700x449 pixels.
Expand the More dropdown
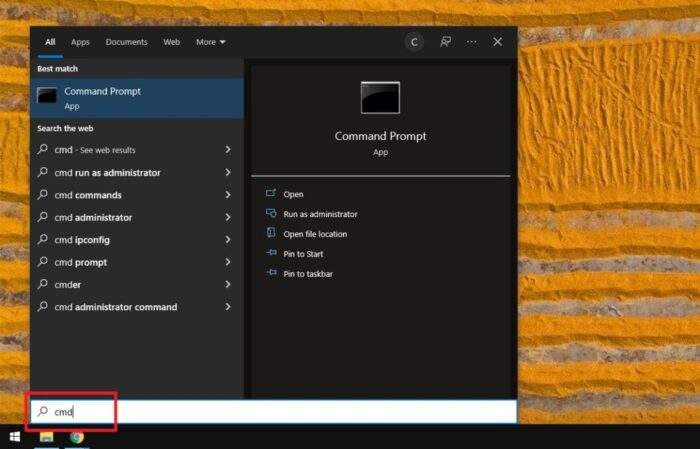click(211, 42)
